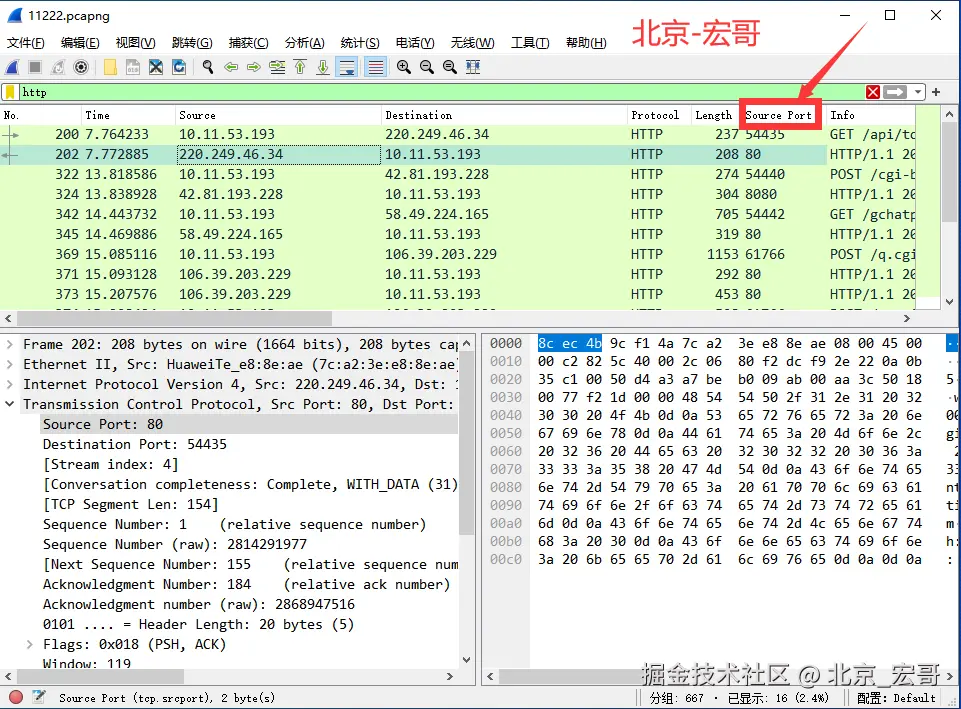
Task: Zoom in packet text
Action: point(403,67)
